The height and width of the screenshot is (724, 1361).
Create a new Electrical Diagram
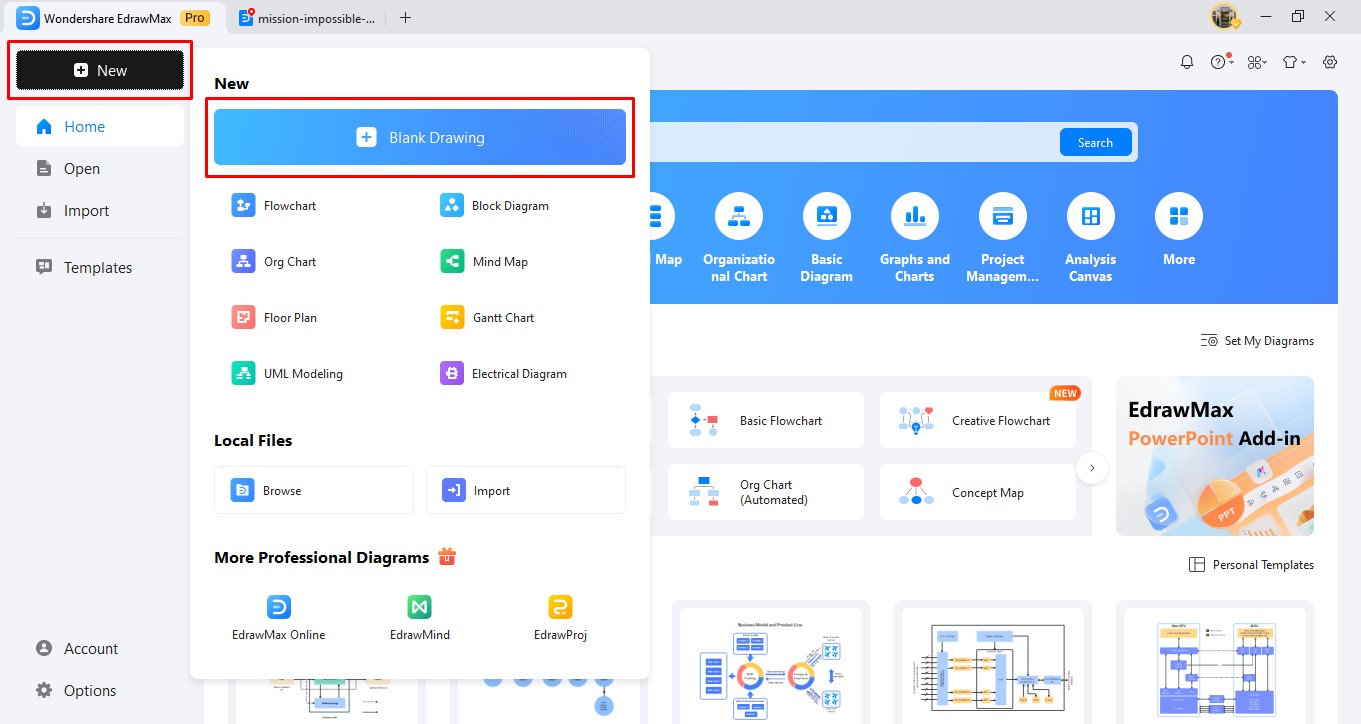[x=504, y=374]
